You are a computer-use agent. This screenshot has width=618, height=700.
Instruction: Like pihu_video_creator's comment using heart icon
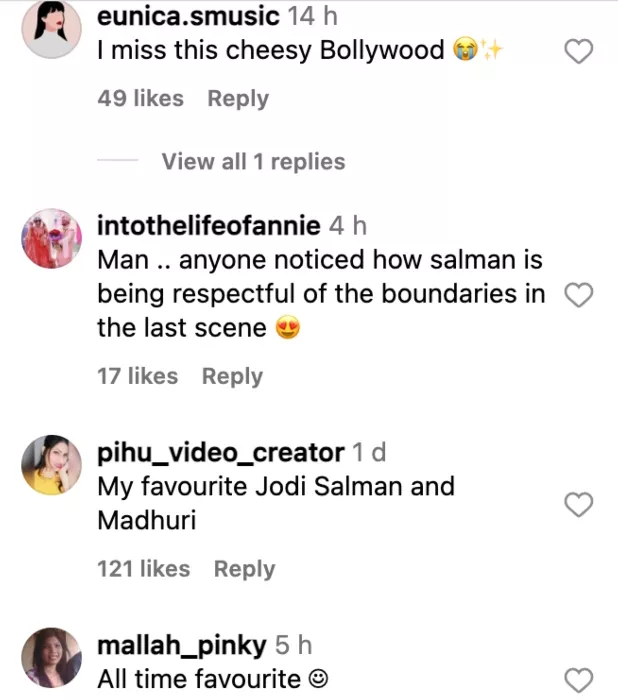pyautogui.click(x=580, y=505)
